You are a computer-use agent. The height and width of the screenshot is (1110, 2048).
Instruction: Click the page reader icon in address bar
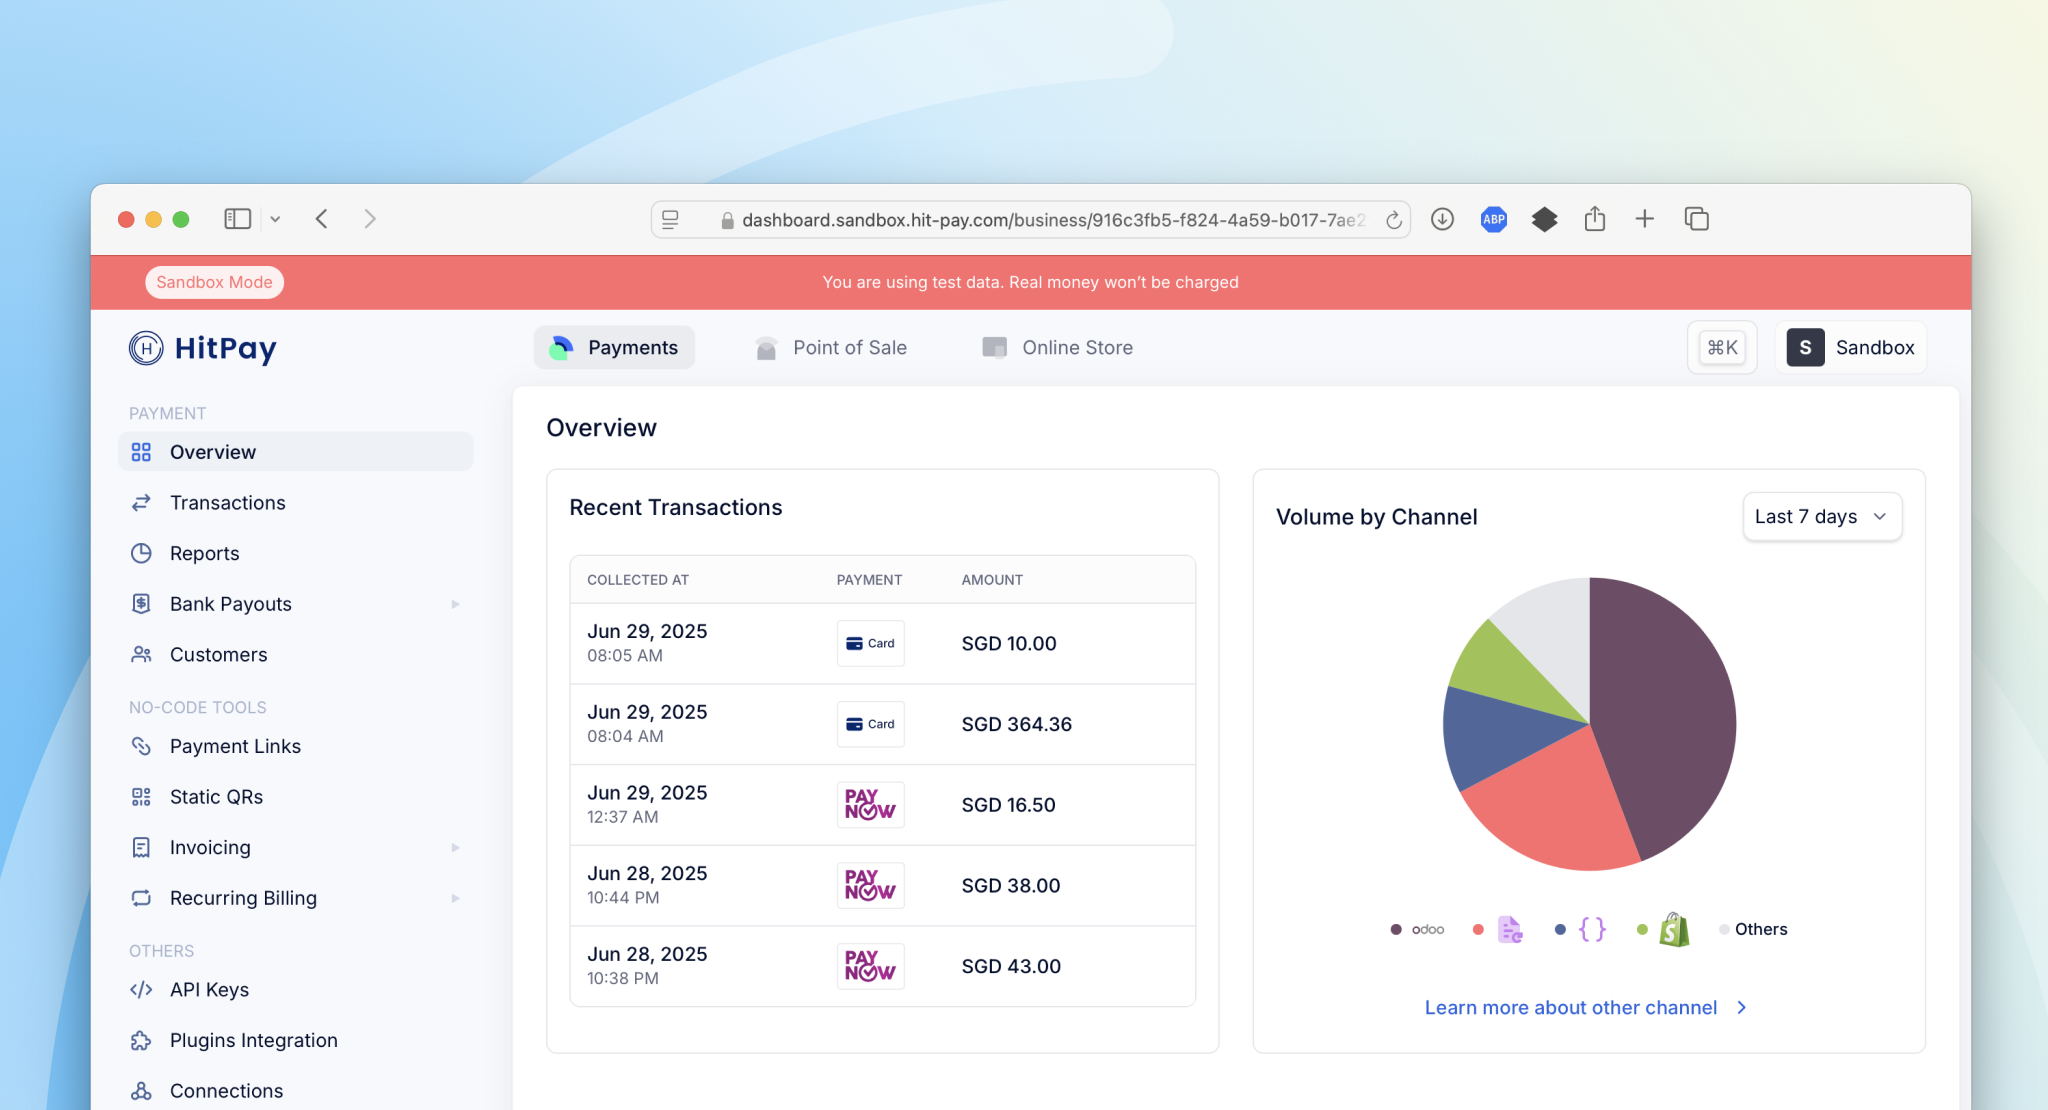(671, 220)
